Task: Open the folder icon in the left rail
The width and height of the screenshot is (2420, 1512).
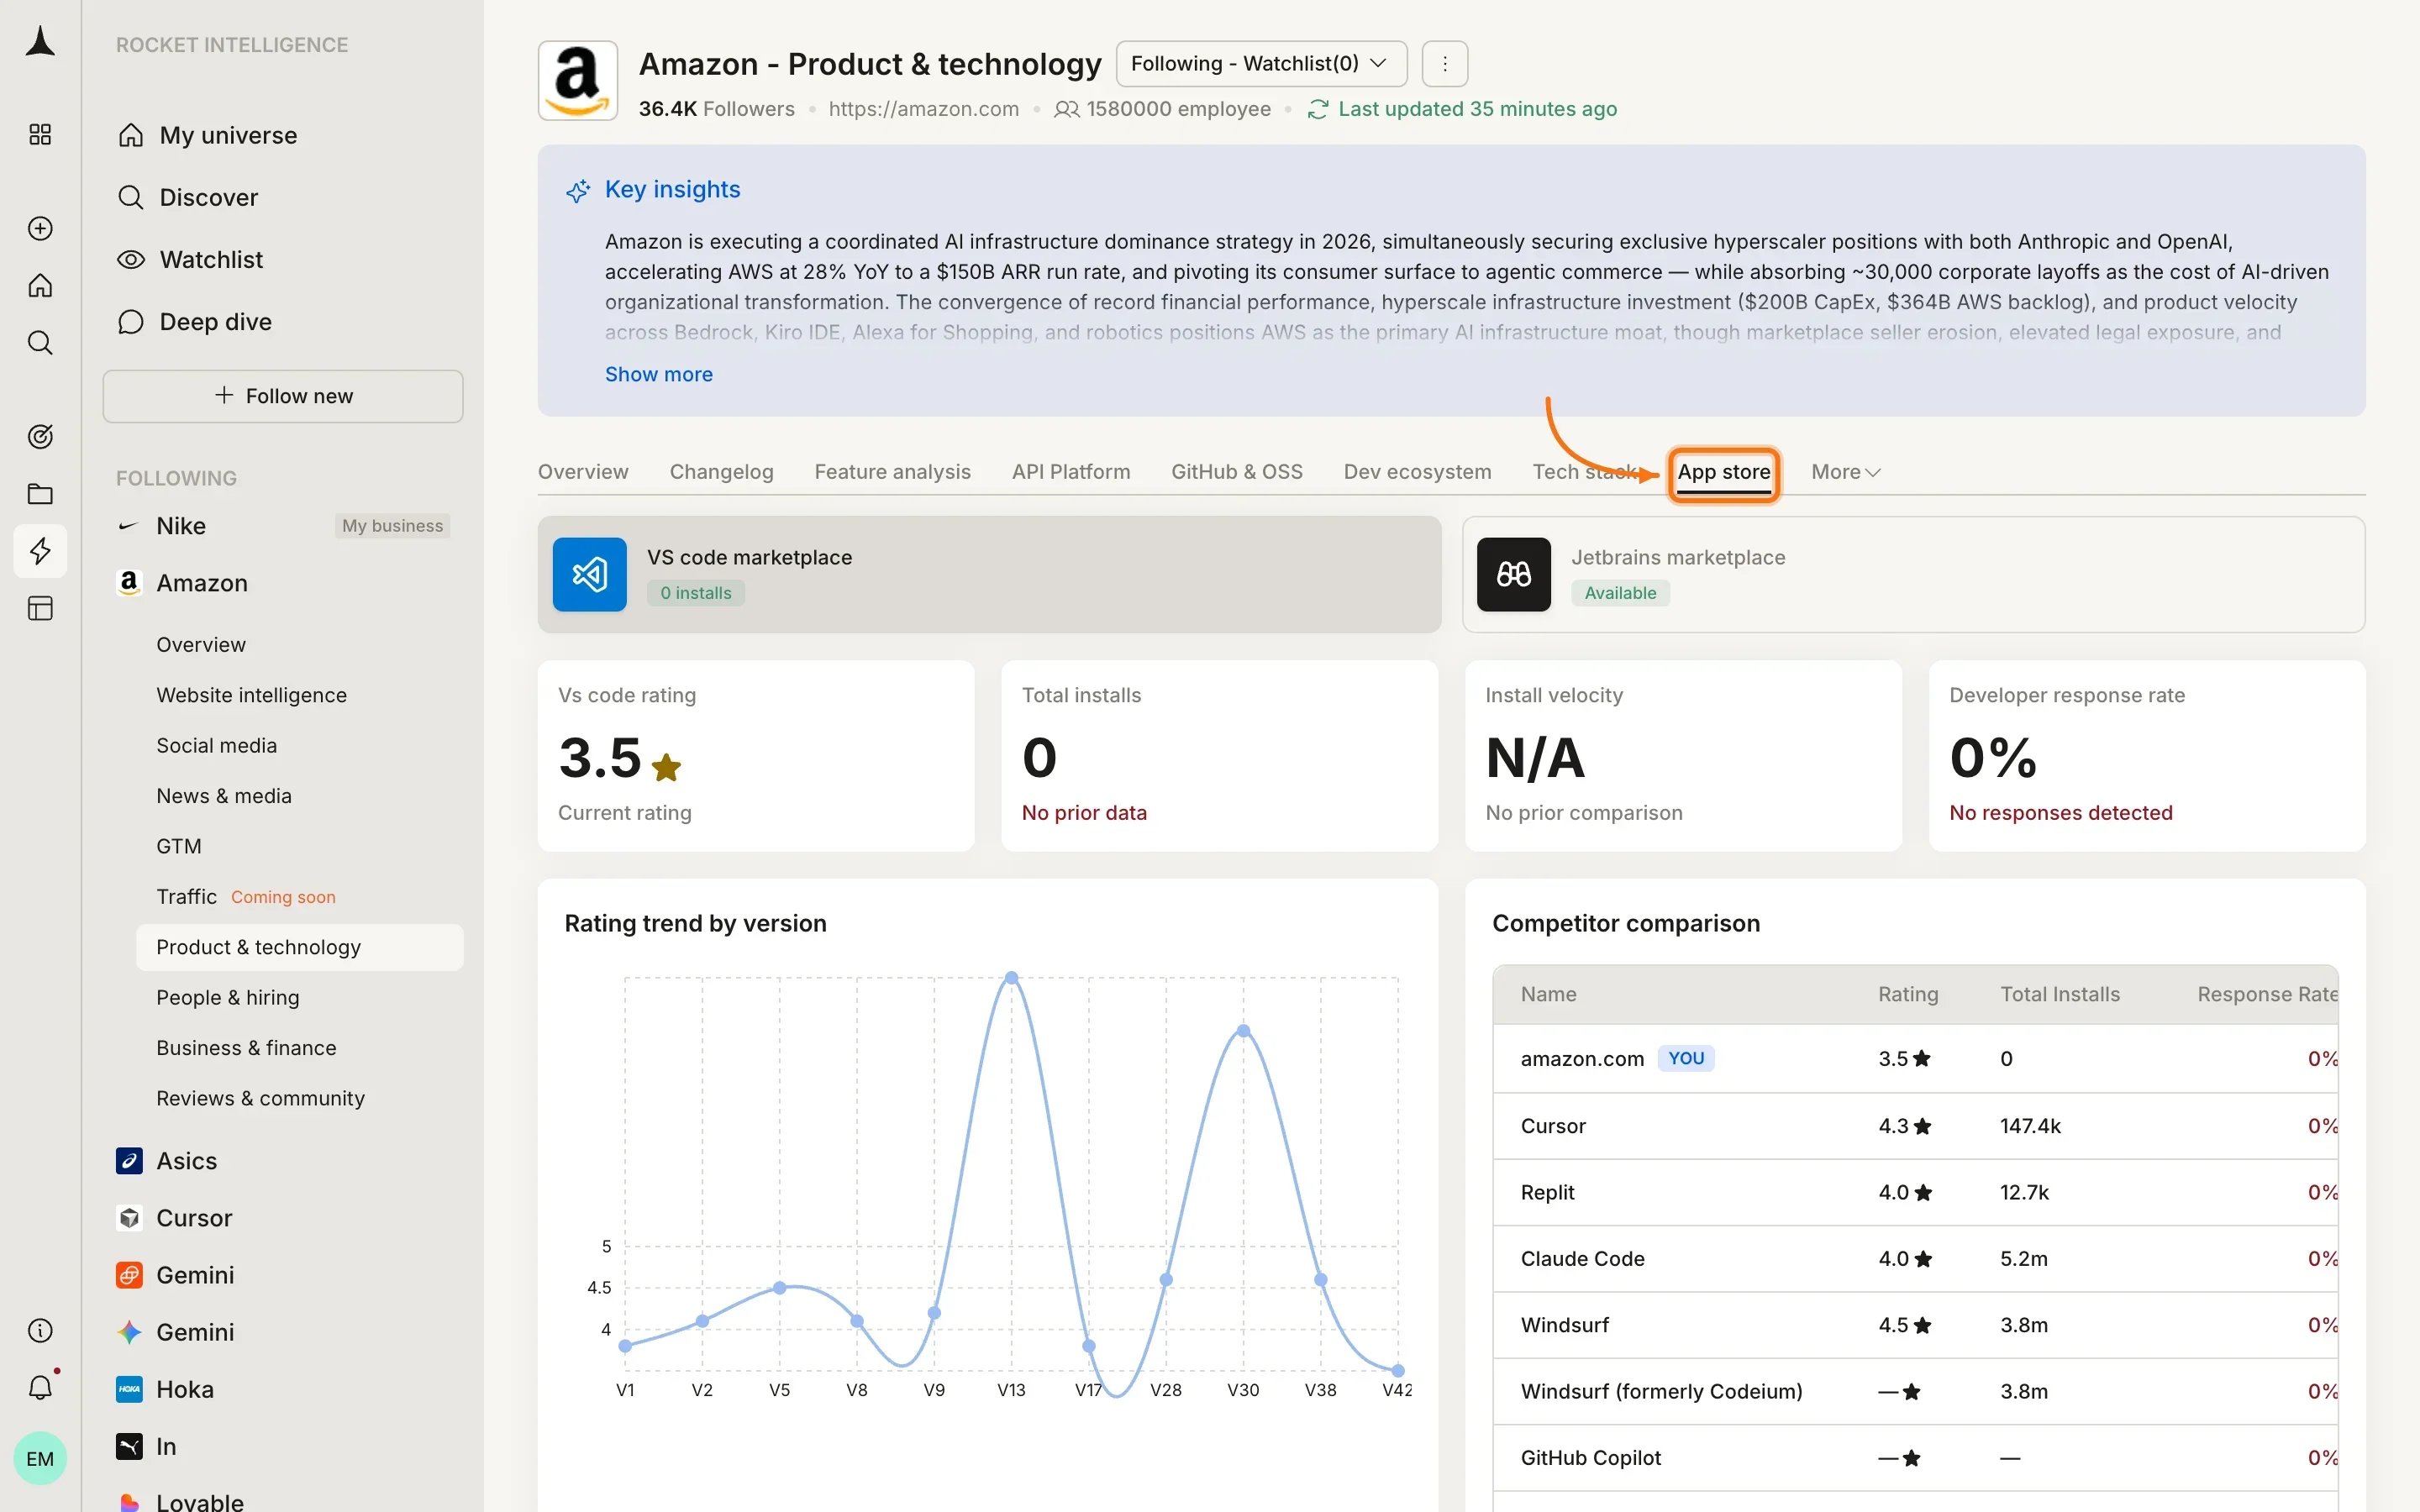Action: pyautogui.click(x=40, y=493)
